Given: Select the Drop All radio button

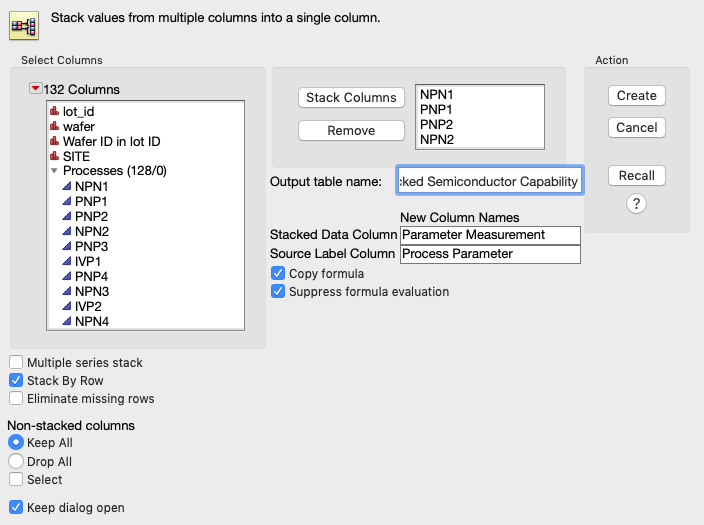Looking at the screenshot, I should (x=16, y=462).
